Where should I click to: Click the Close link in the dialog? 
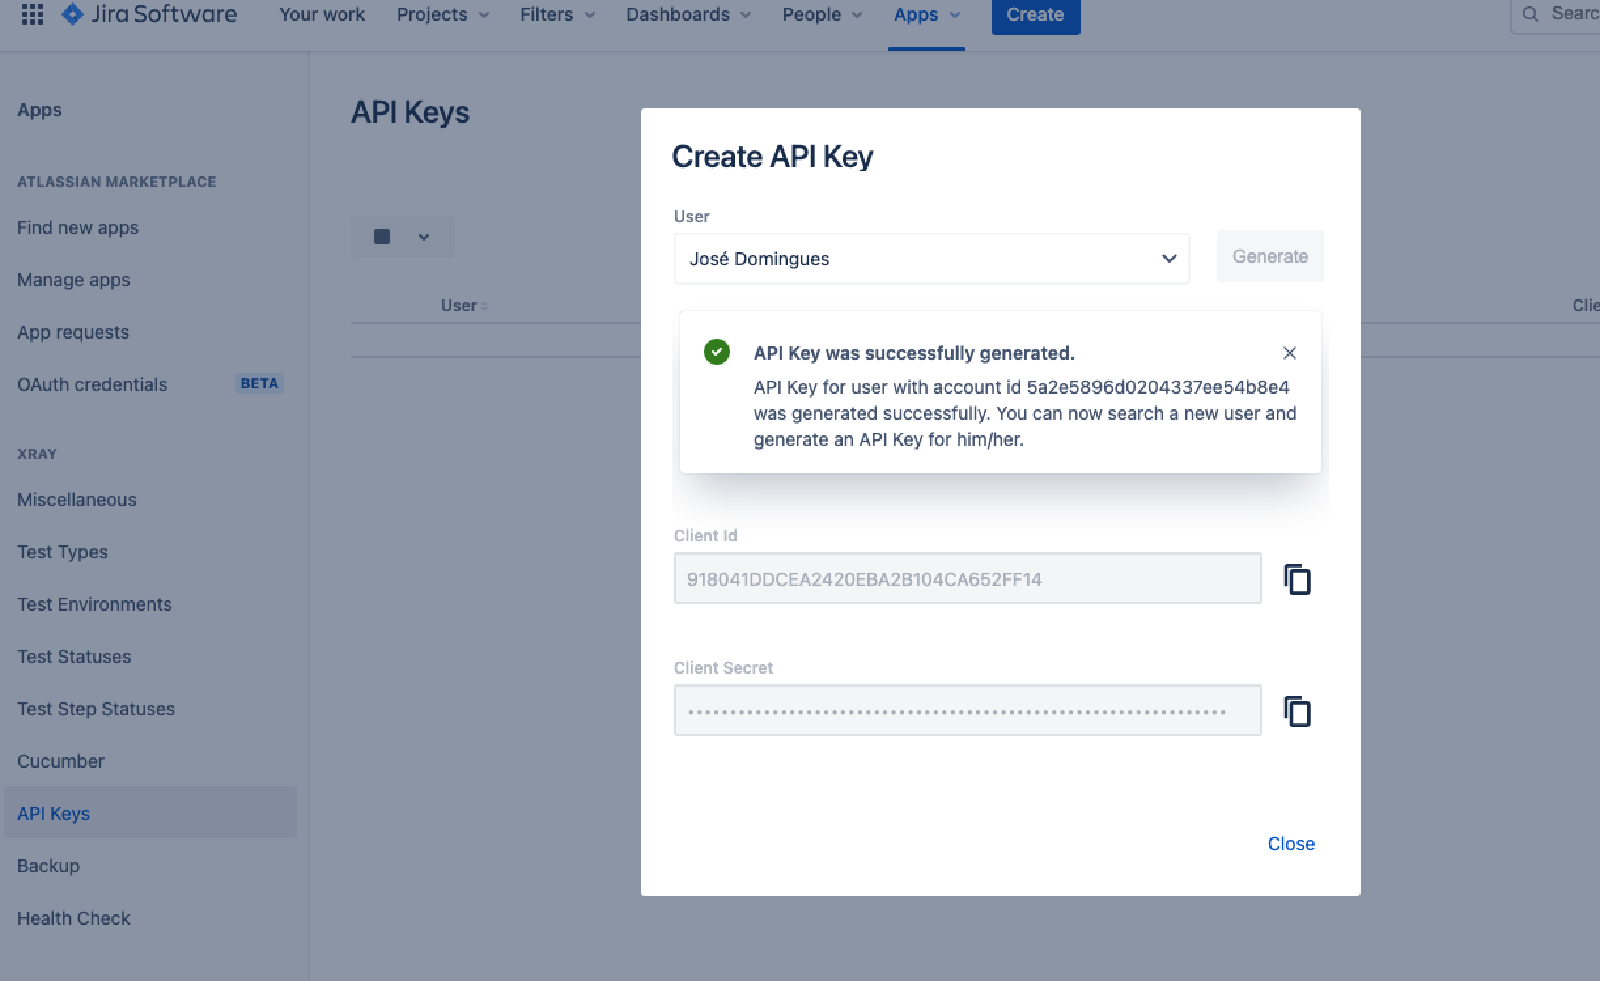pos(1291,843)
